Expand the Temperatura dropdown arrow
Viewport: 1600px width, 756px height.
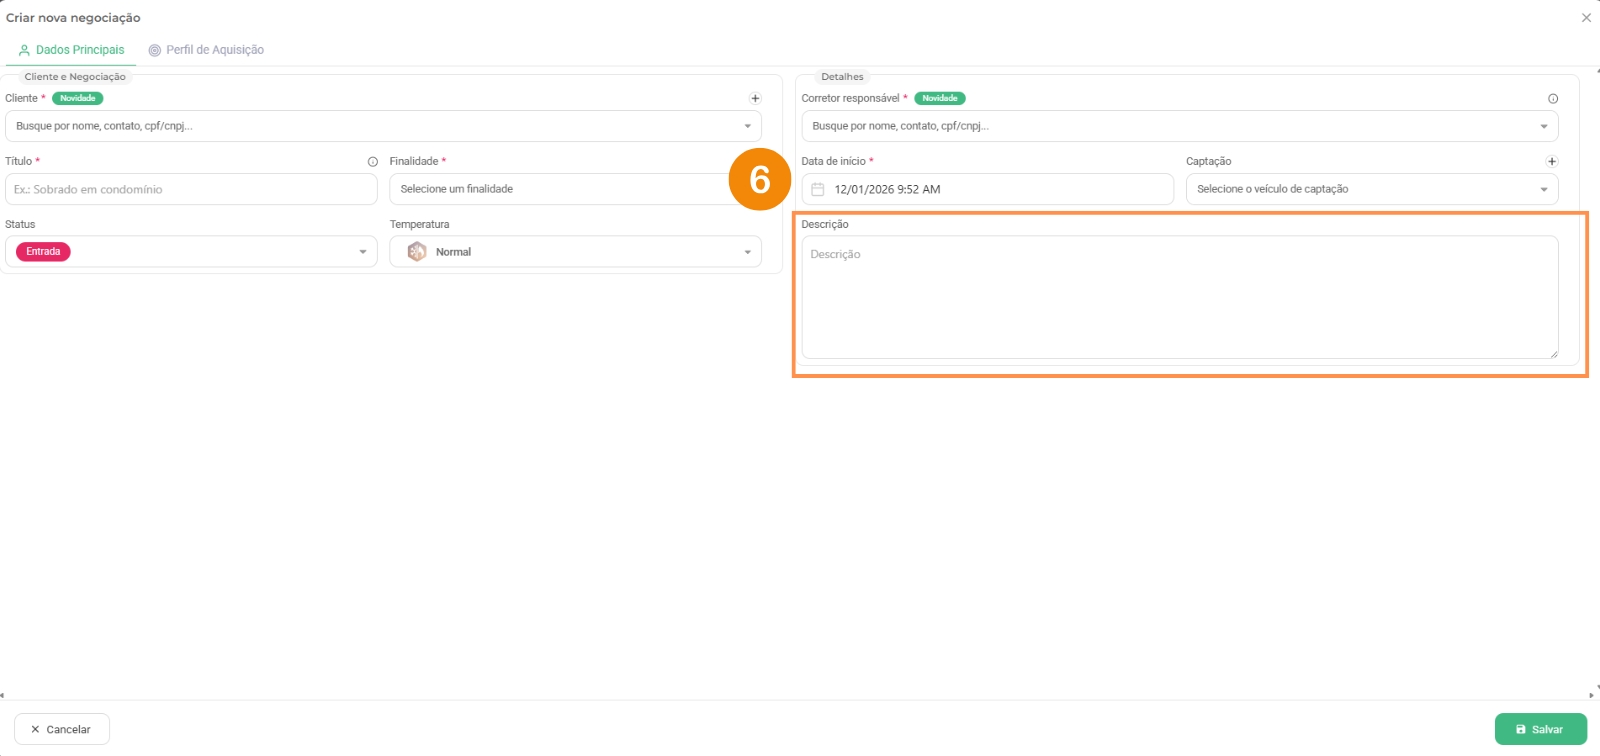(747, 252)
